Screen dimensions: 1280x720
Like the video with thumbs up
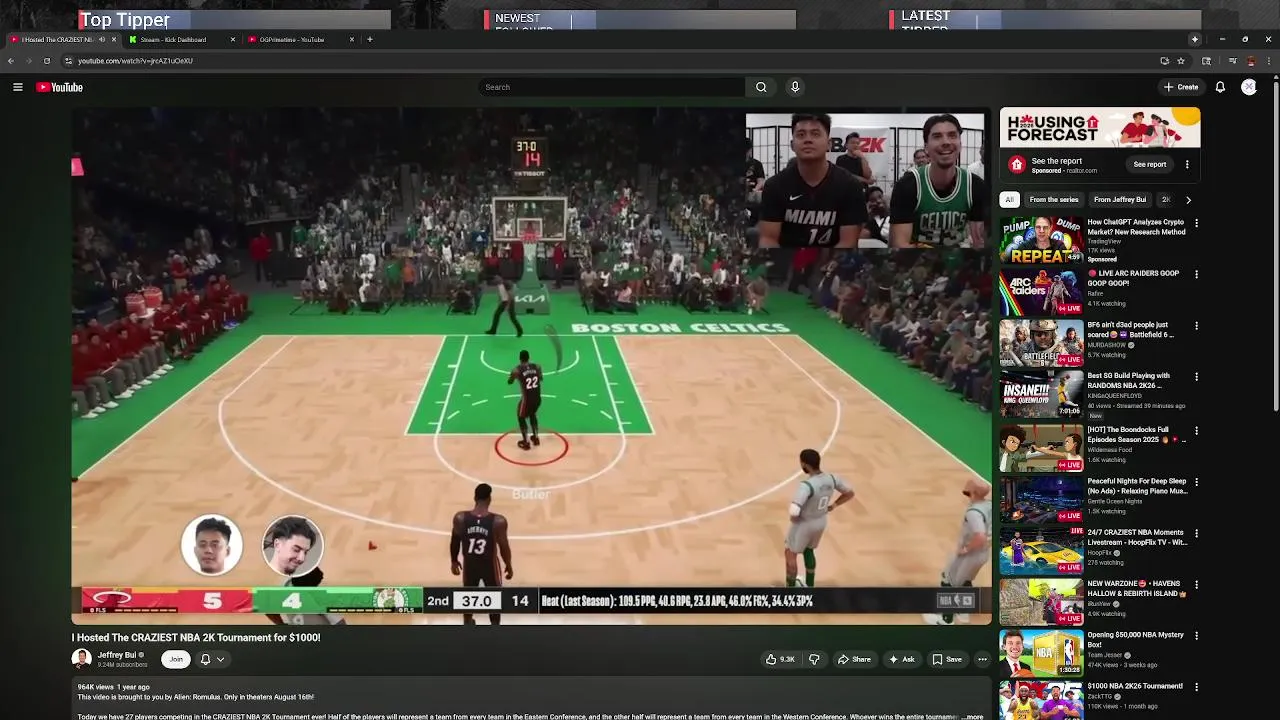[x=779, y=659]
